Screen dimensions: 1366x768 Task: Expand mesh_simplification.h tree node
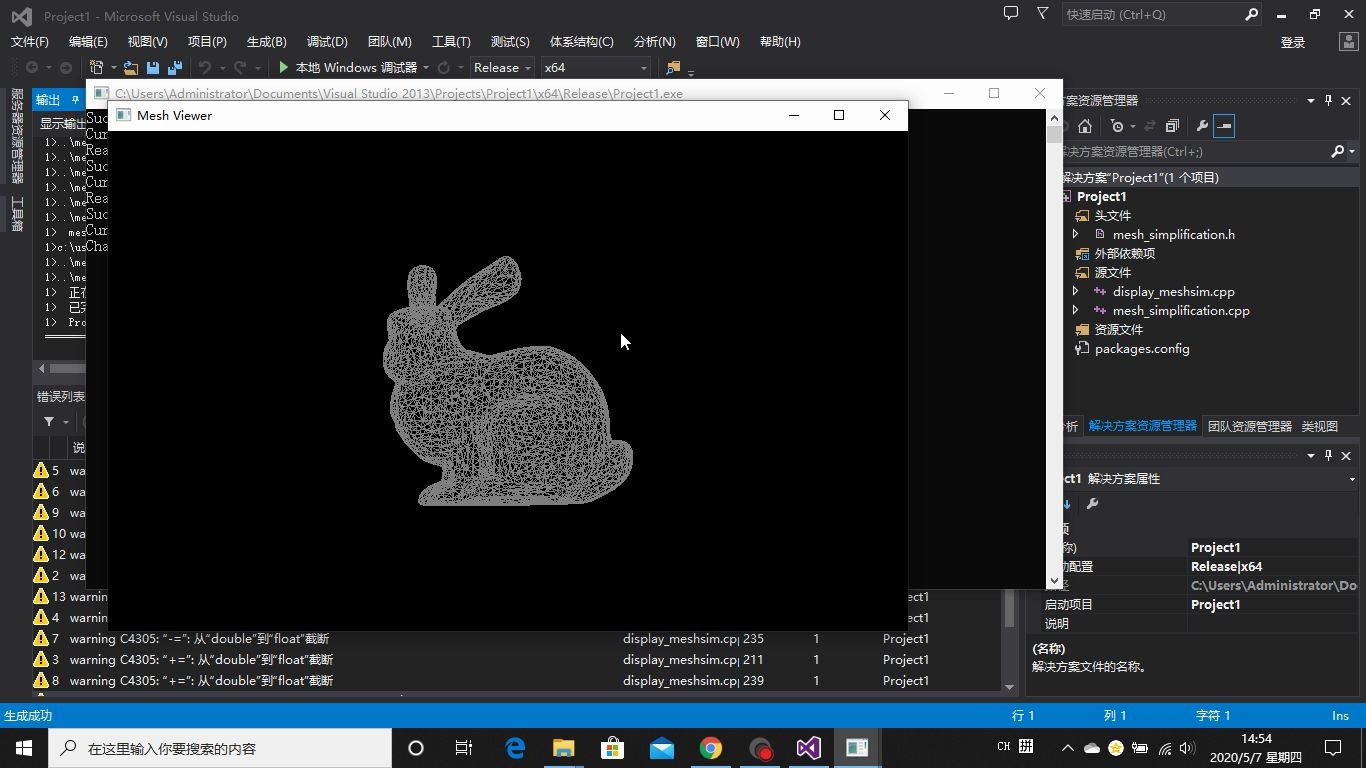1076,235
